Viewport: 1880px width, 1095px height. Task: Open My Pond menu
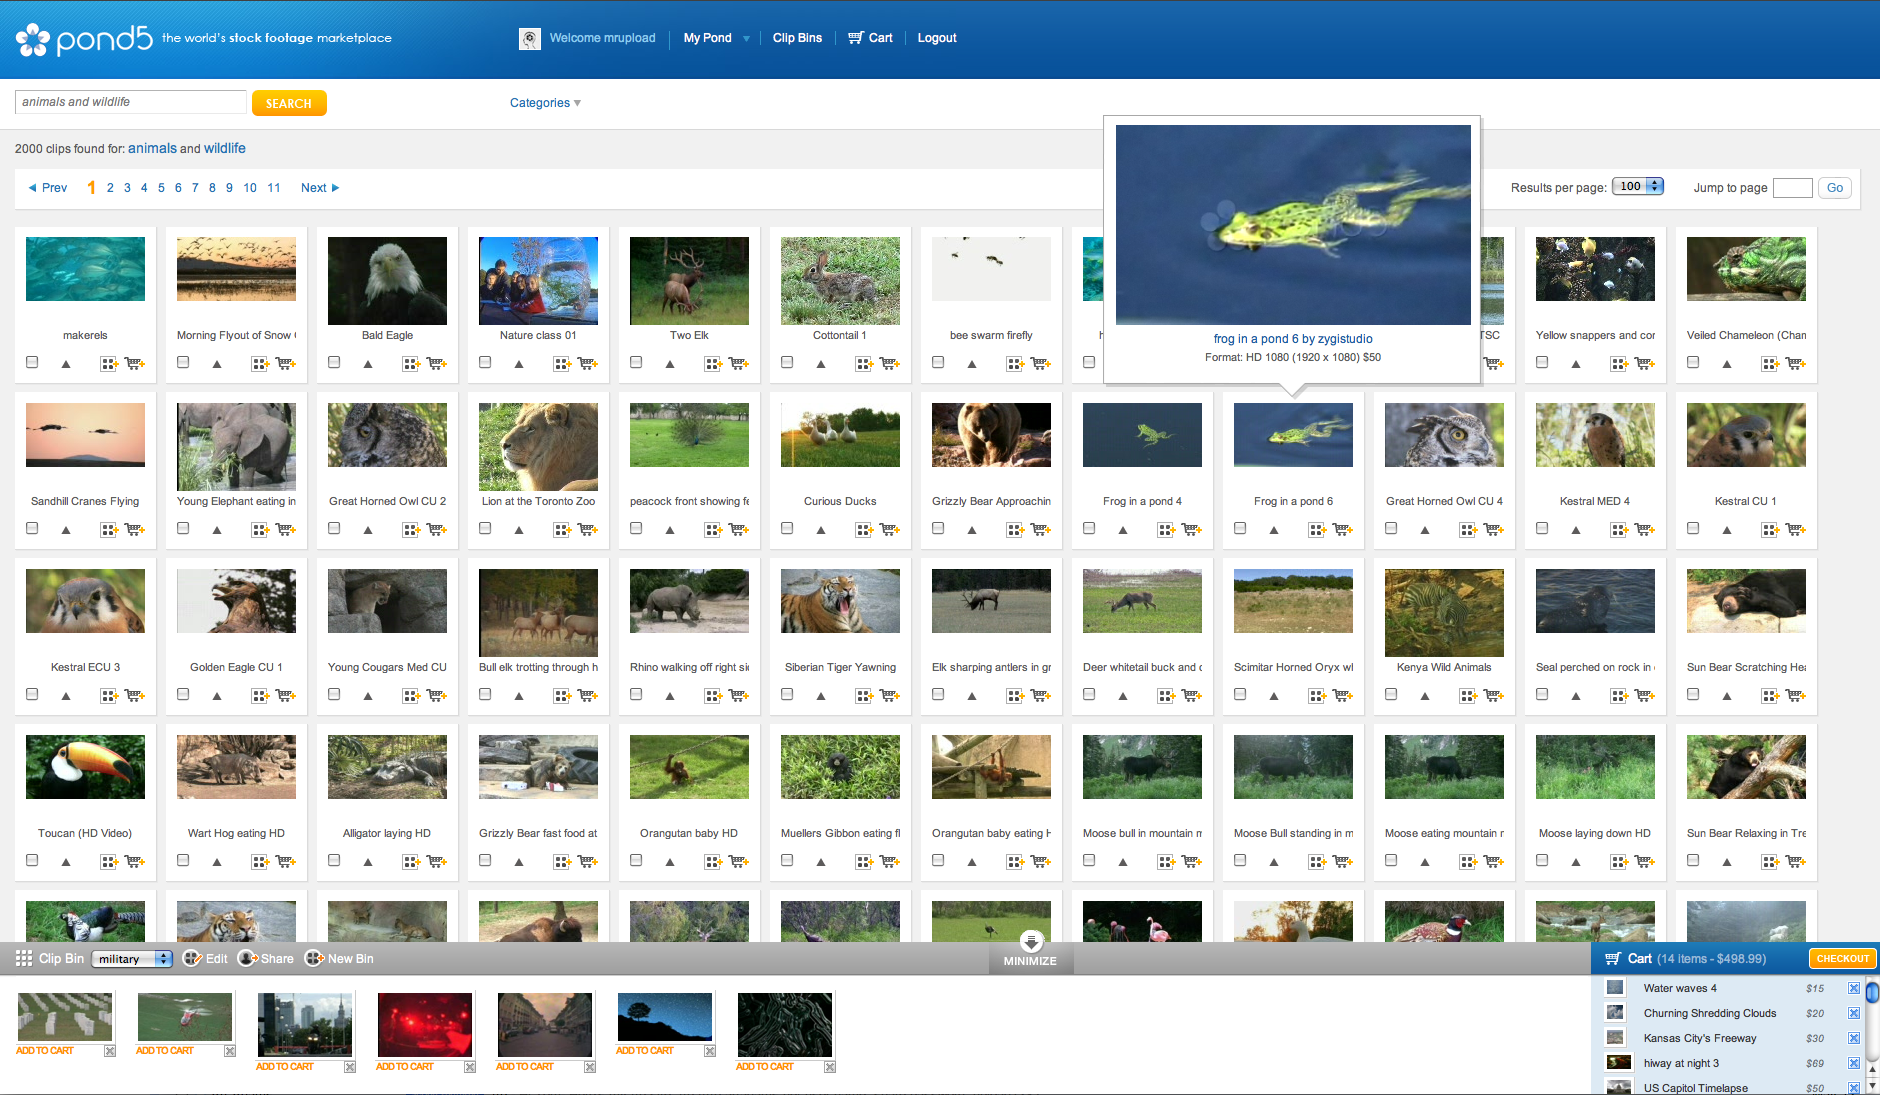(x=708, y=38)
